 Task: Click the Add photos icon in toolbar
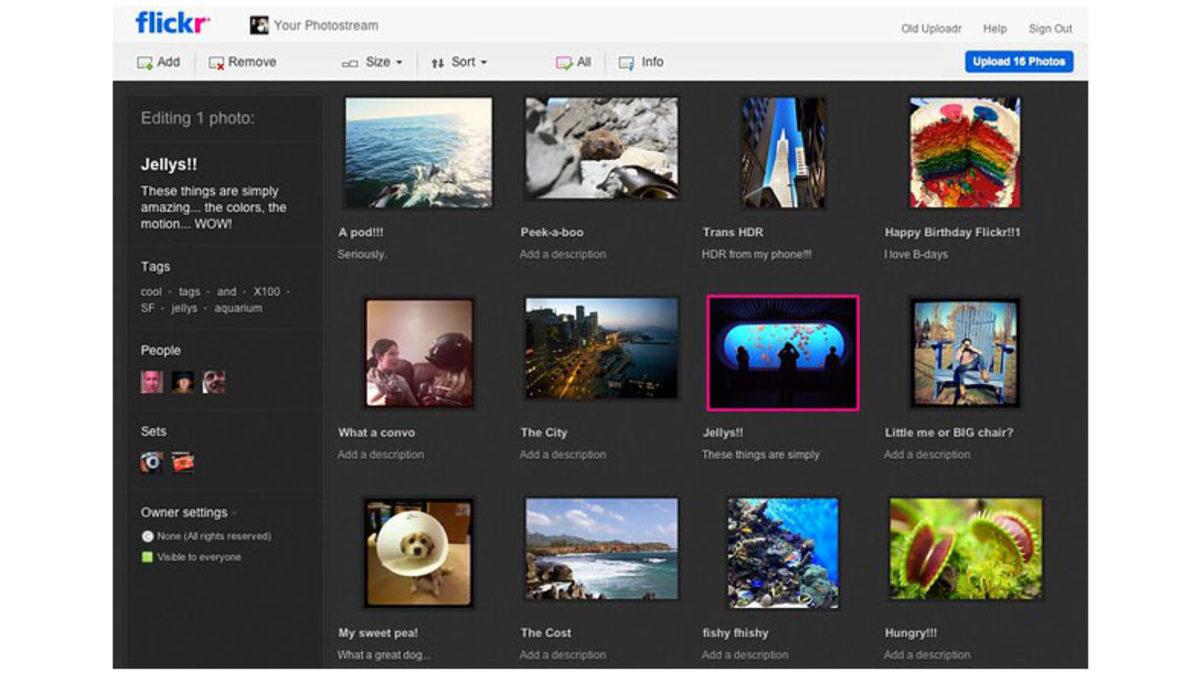click(x=145, y=62)
